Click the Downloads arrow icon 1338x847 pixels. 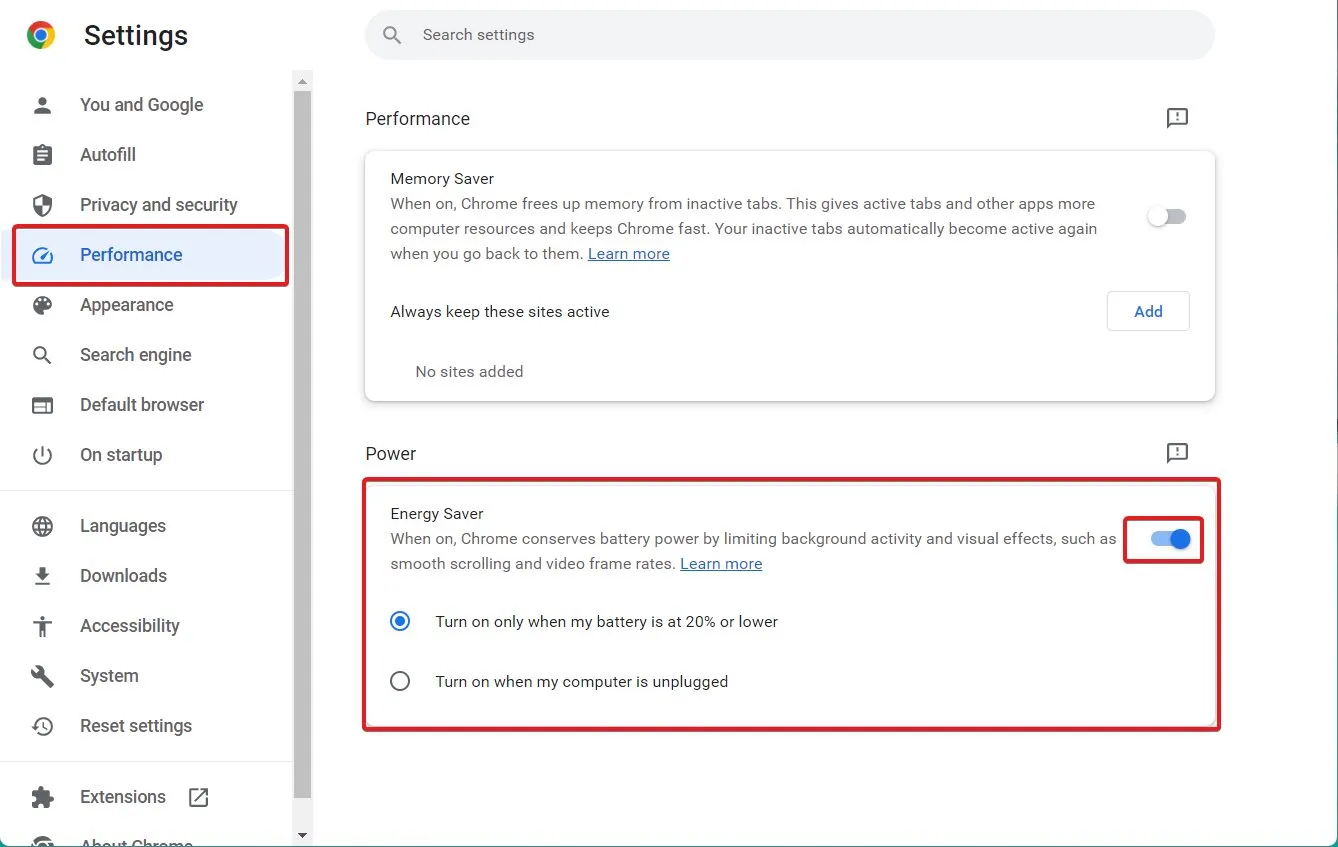[42, 576]
